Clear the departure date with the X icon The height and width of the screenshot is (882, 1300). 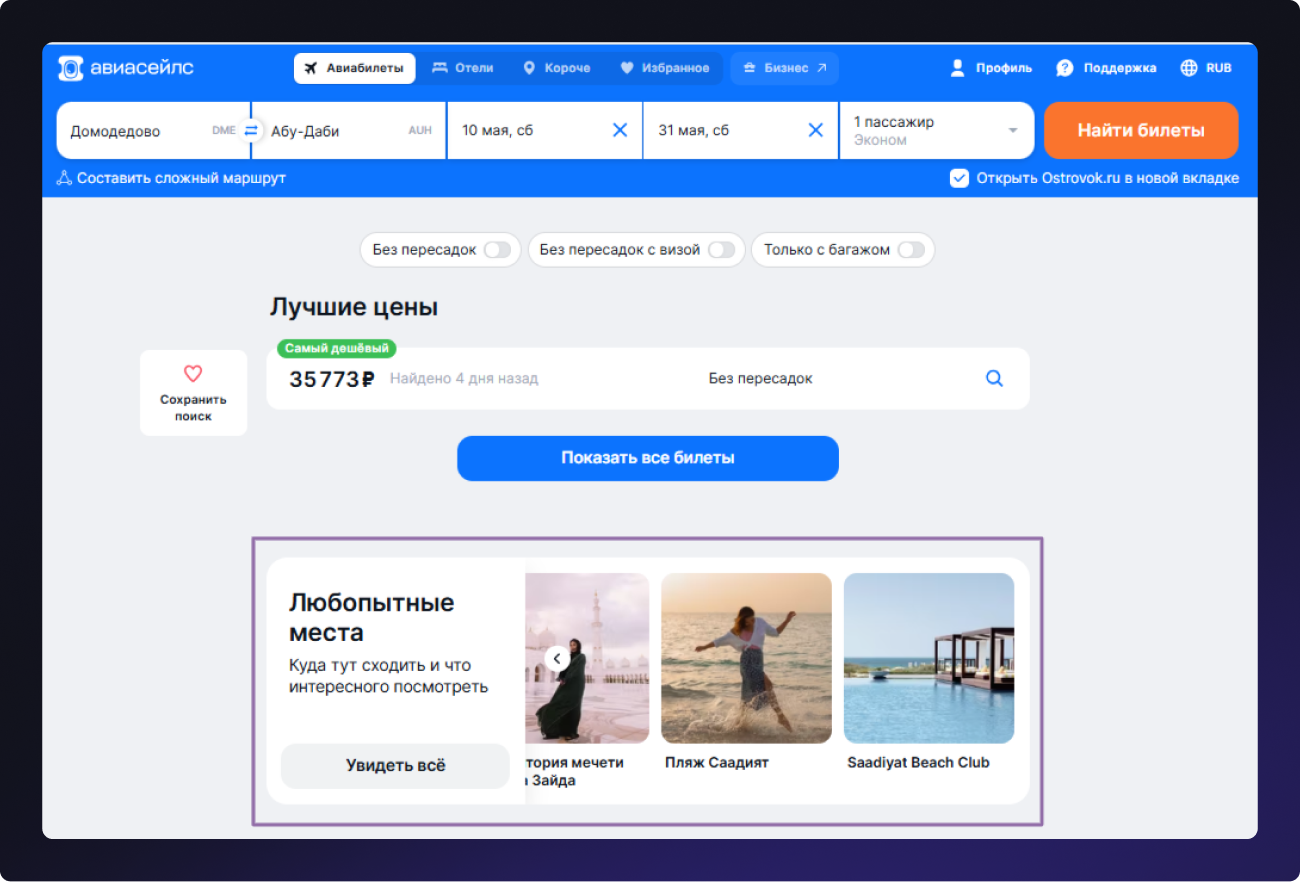click(x=619, y=130)
